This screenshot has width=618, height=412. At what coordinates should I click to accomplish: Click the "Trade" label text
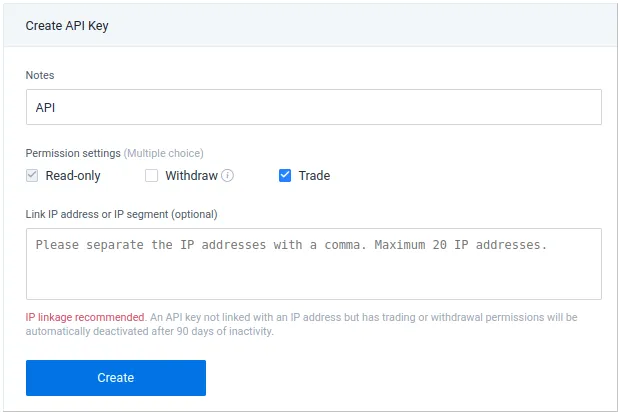tap(314, 176)
